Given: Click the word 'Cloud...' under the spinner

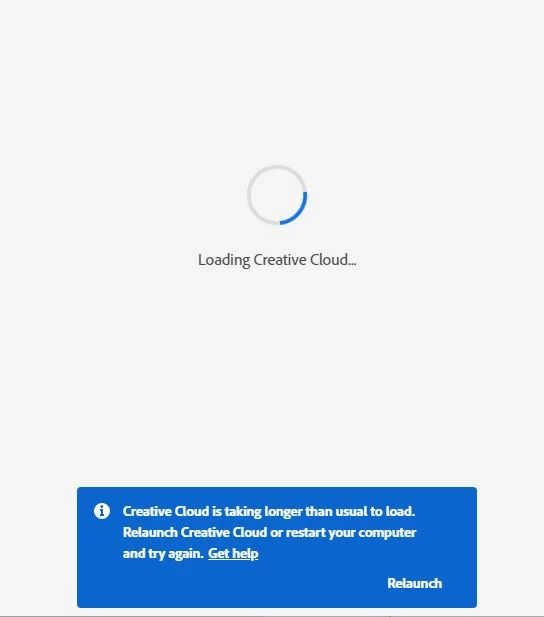Looking at the screenshot, I should click(333, 260).
